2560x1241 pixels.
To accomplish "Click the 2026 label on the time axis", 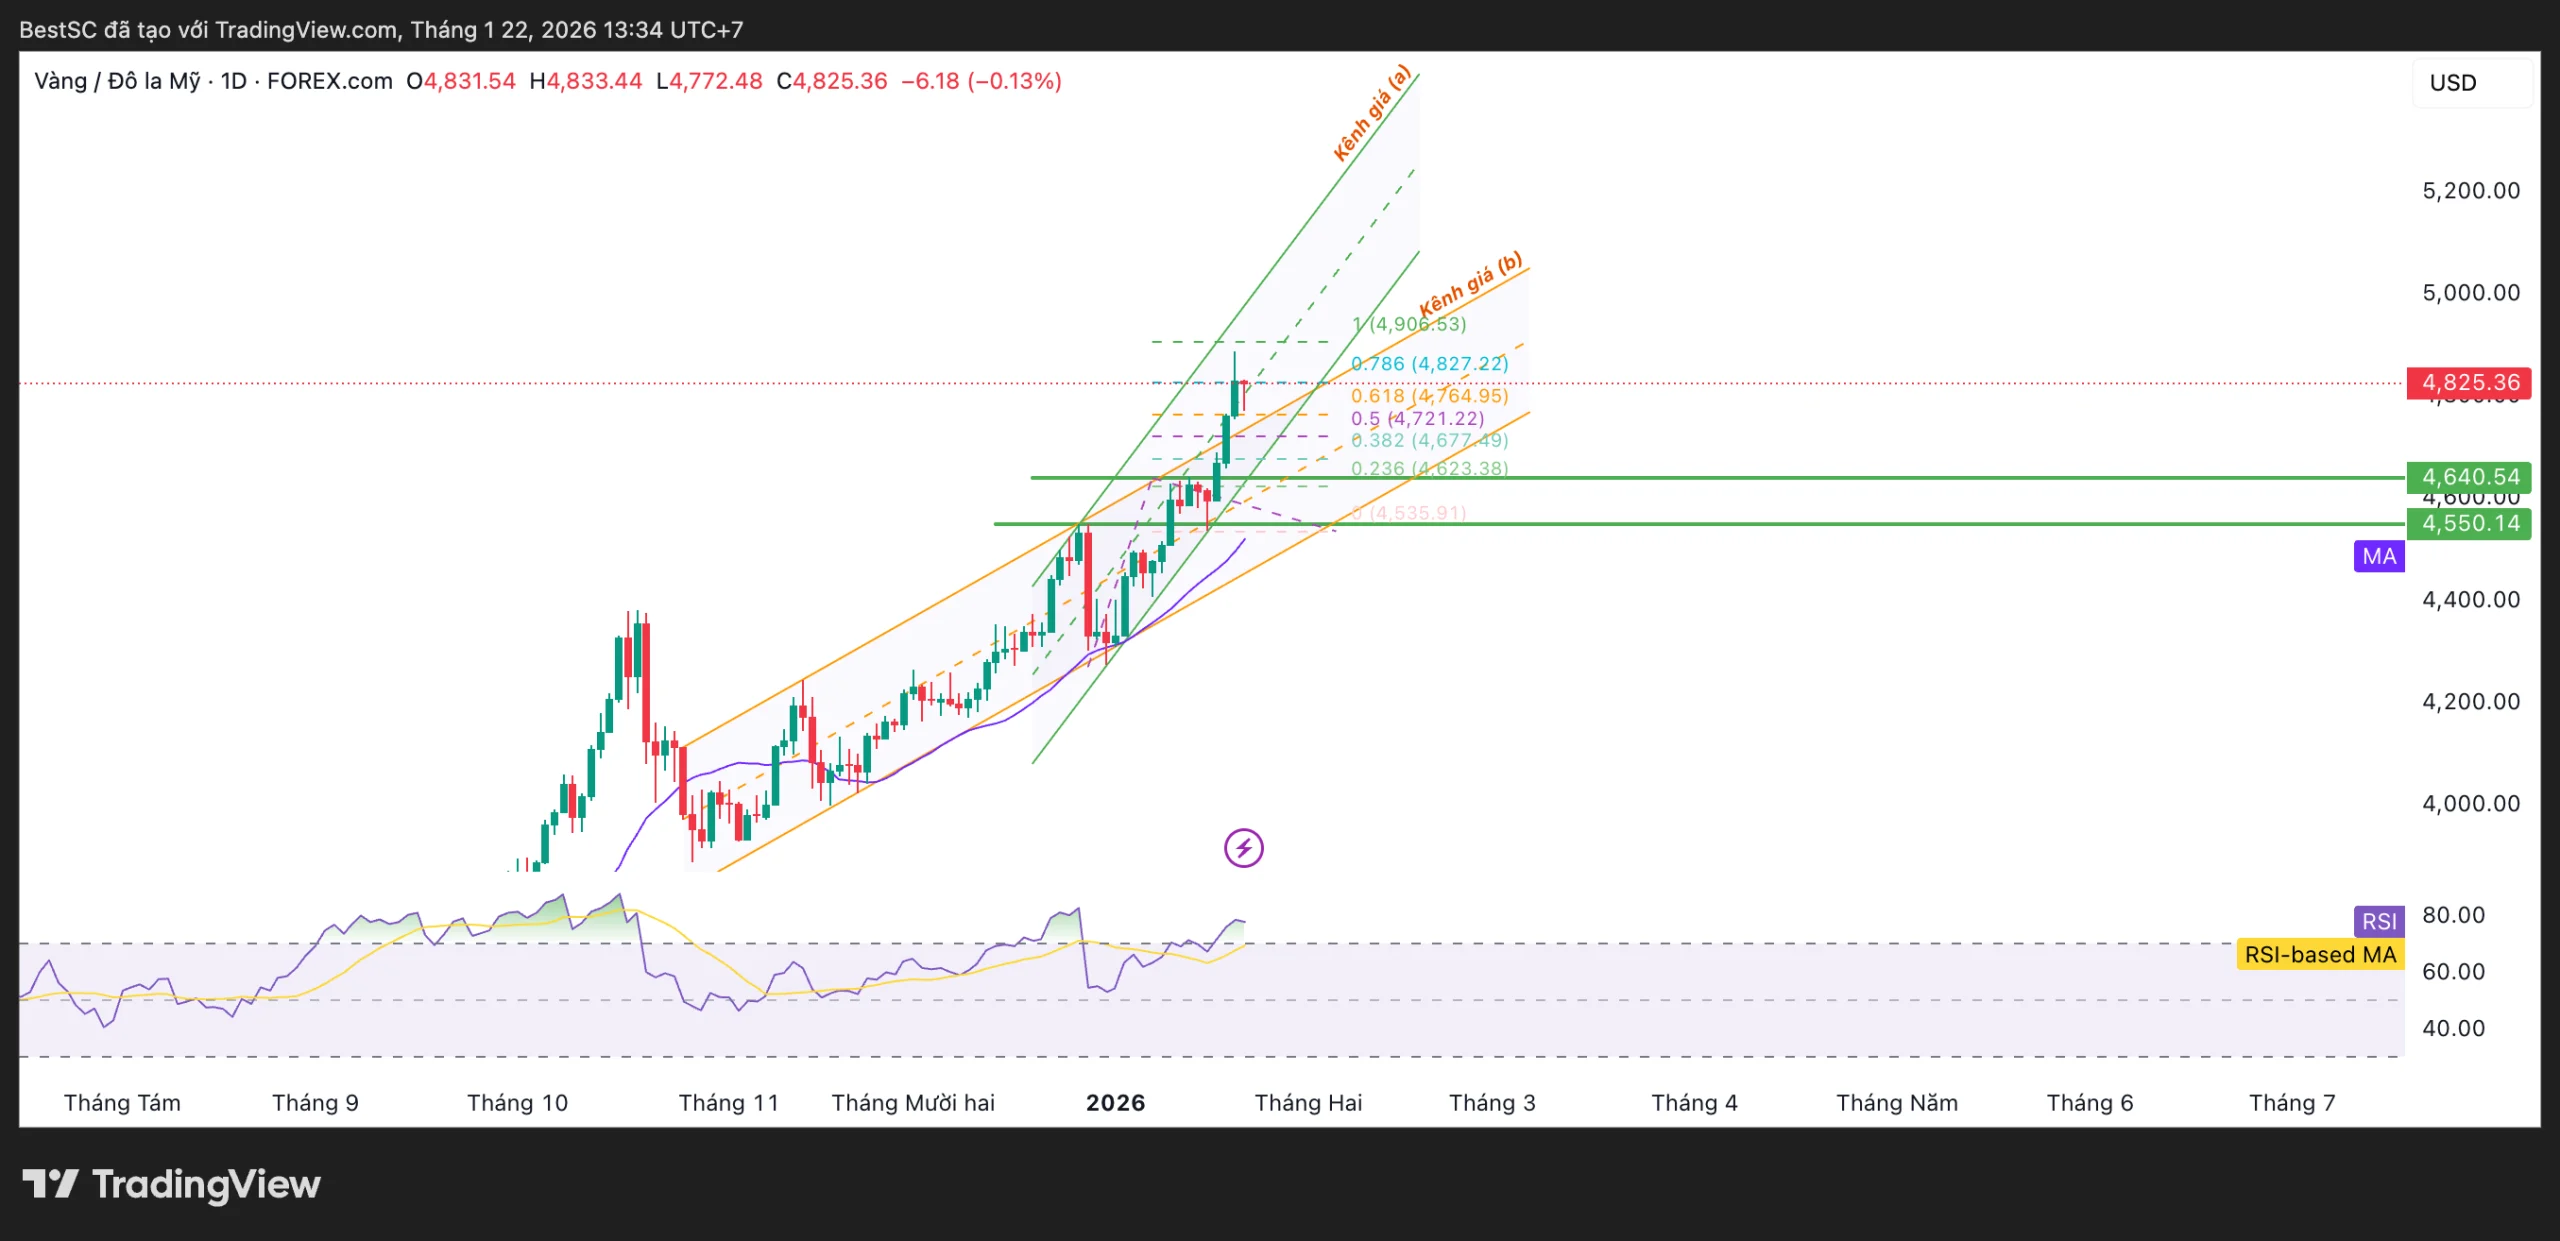I will [1115, 1103].
